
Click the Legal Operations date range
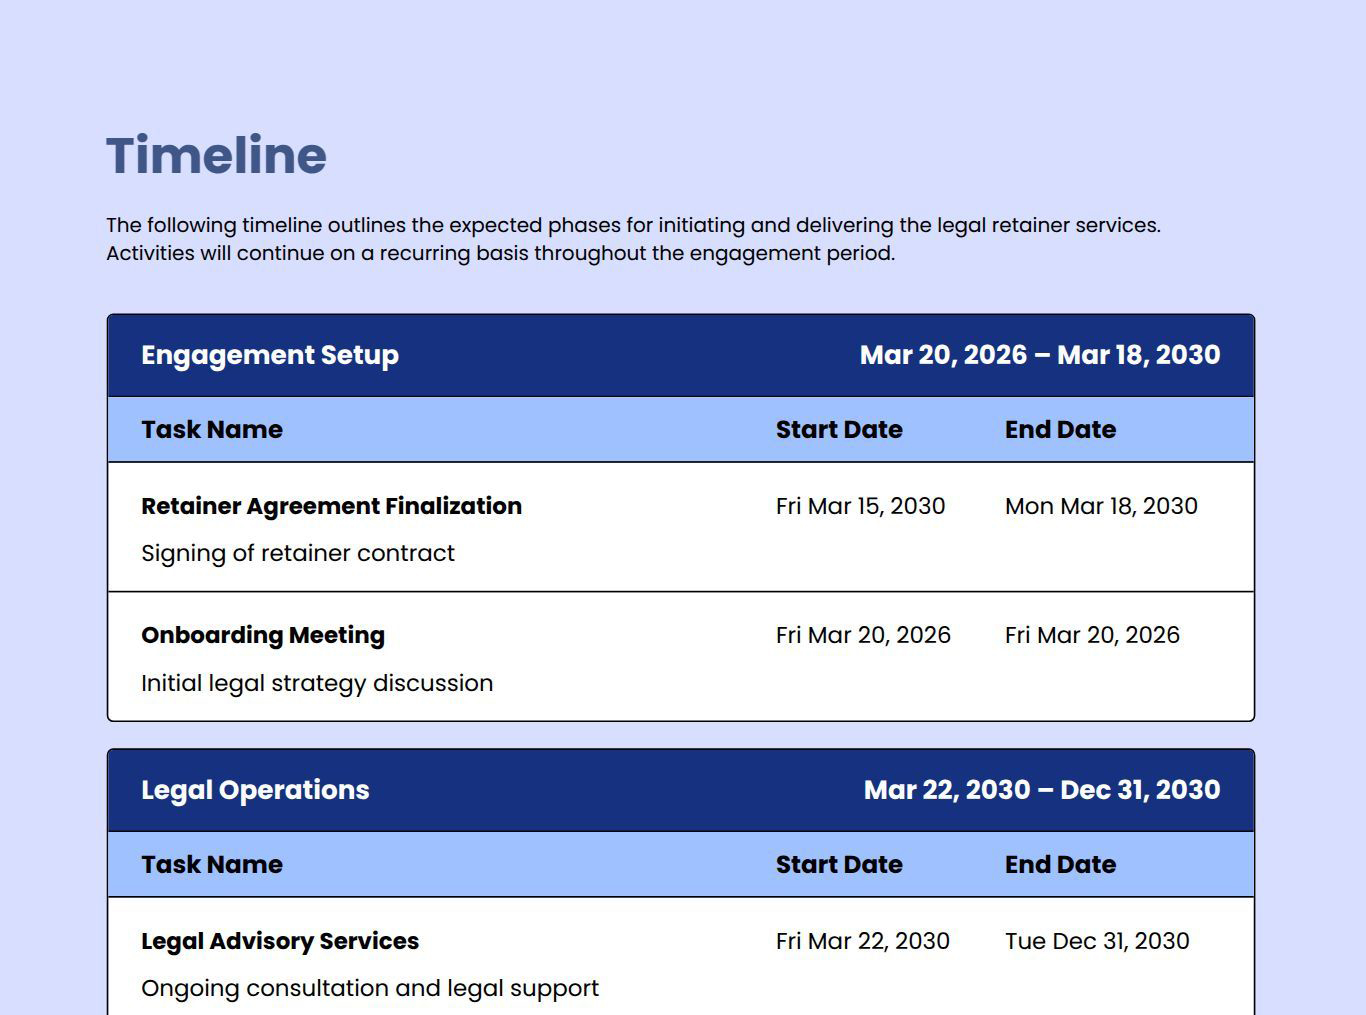click(1041, 790)
